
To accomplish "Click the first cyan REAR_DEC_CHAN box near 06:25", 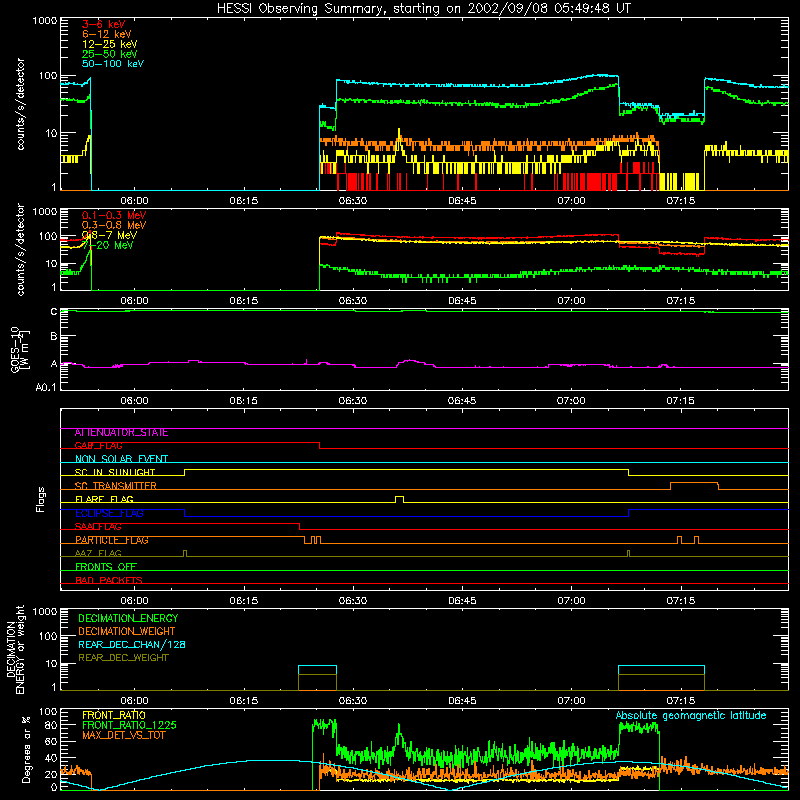I will [317, 670].
